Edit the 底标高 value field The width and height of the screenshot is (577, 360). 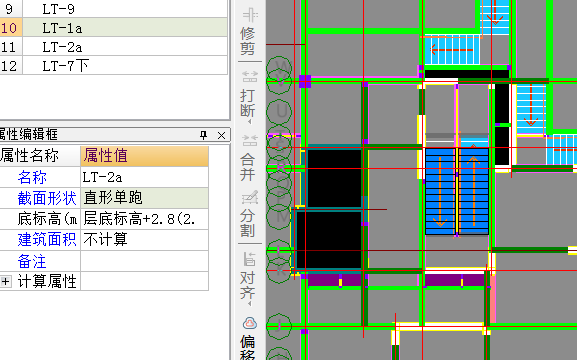coord(144,219)
